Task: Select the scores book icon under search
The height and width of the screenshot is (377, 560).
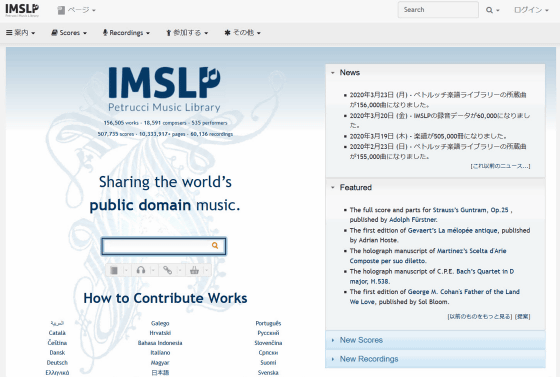Action: point(114,270)
